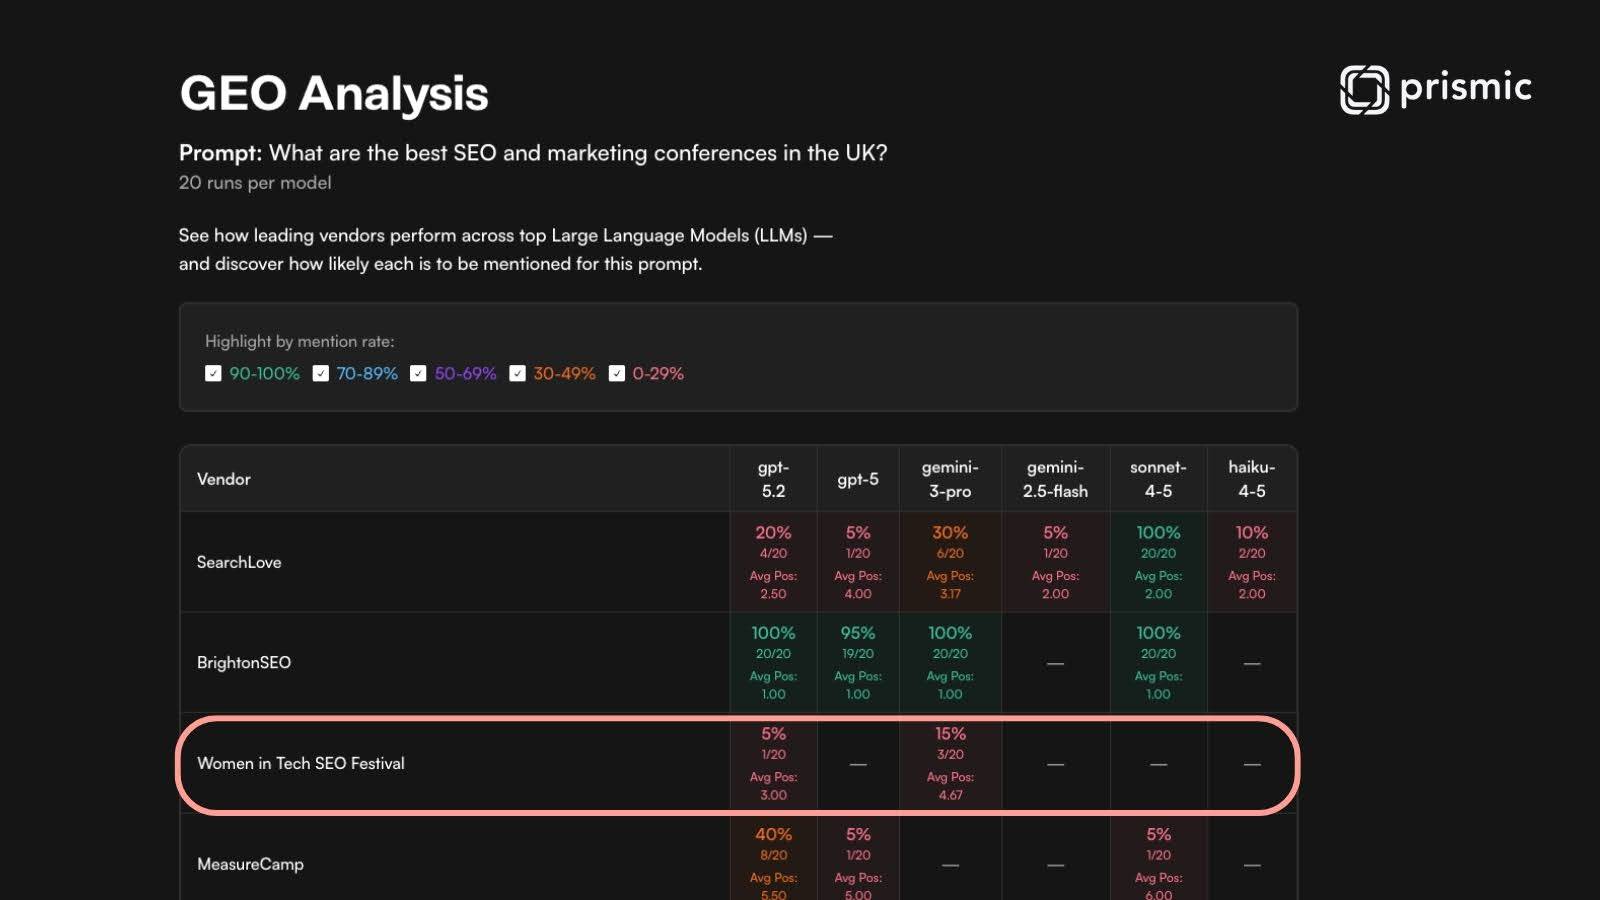
Task: Uncheck the 50-69% filter
Action: pos(418,373)
